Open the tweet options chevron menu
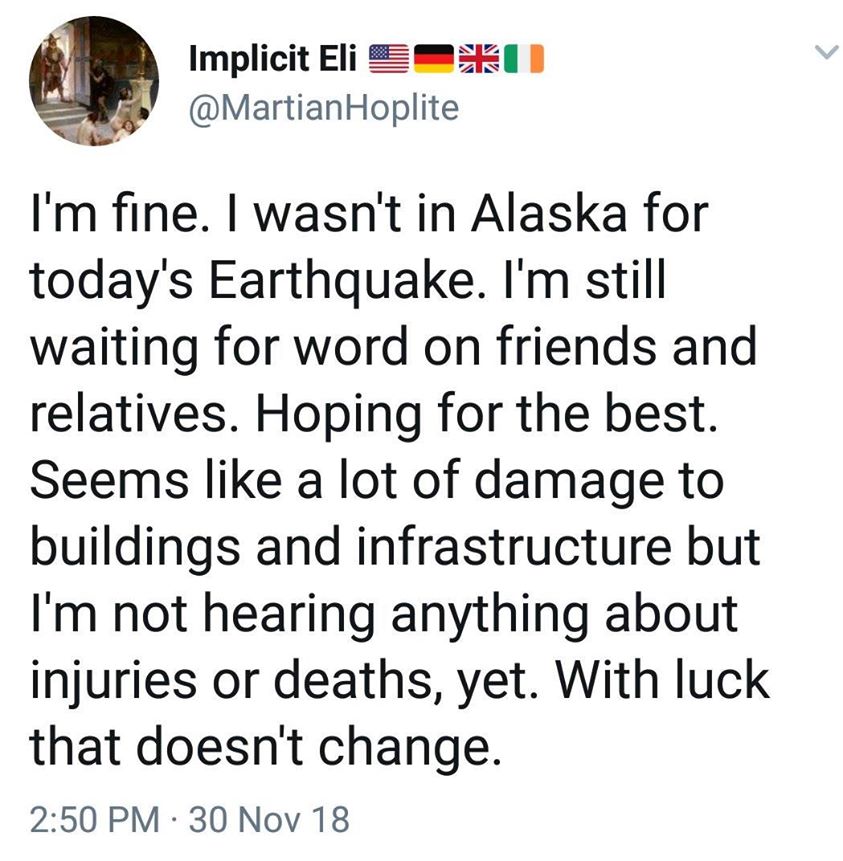843x861 pixels. tap(823, 52)
